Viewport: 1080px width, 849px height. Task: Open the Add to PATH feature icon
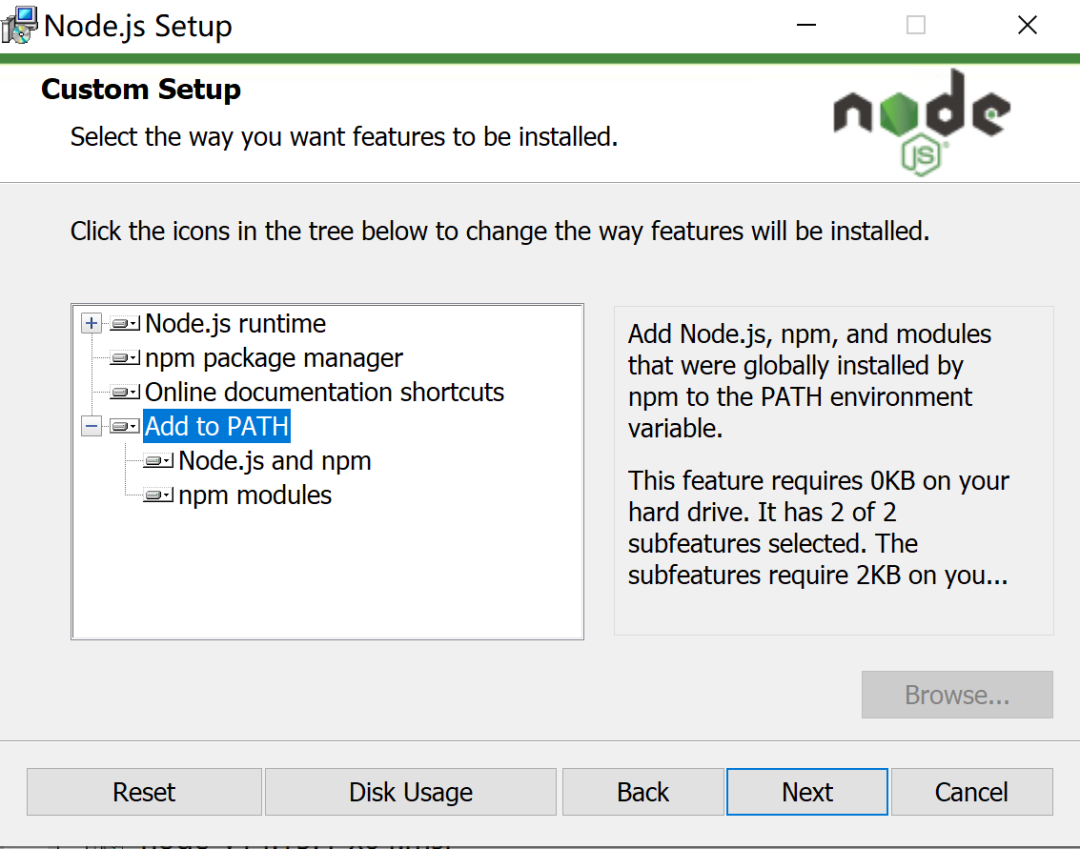pyautogui.click(x=125, y=426)
